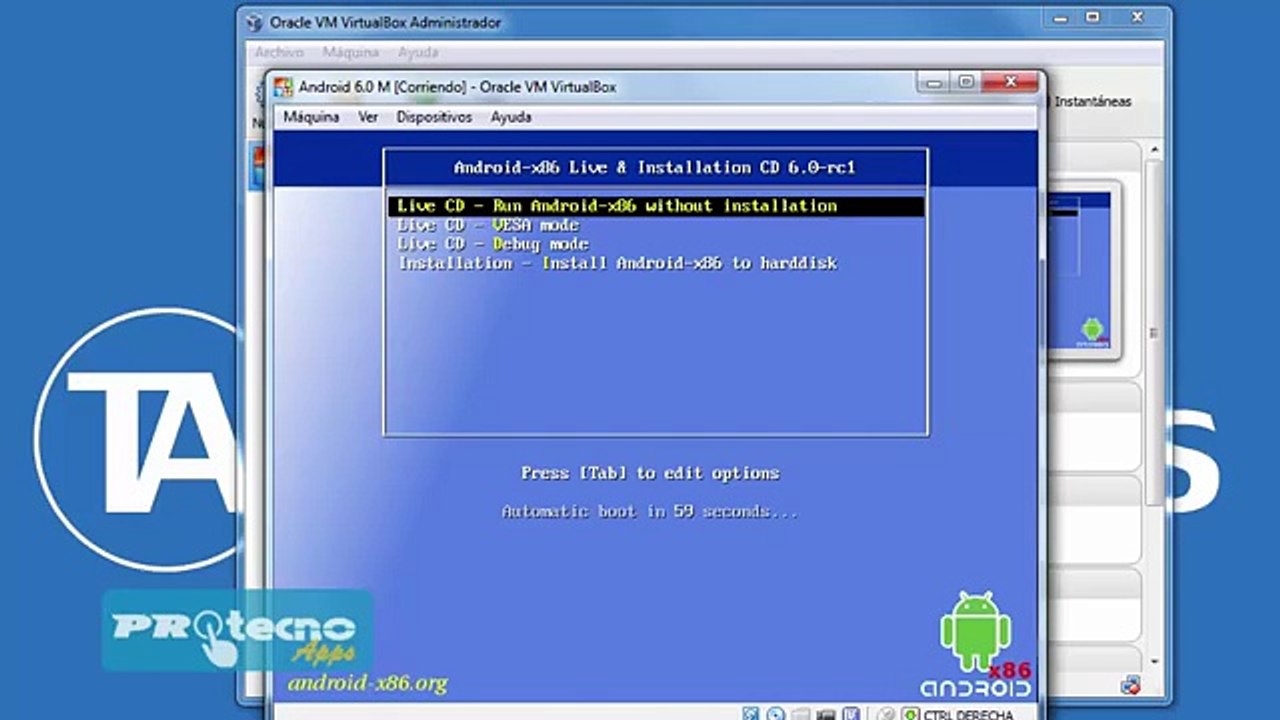Maximize the VirtualBox Administrador window
Image resolution: width=1280 pixels, height=720 pixels.
[1093, 18]
